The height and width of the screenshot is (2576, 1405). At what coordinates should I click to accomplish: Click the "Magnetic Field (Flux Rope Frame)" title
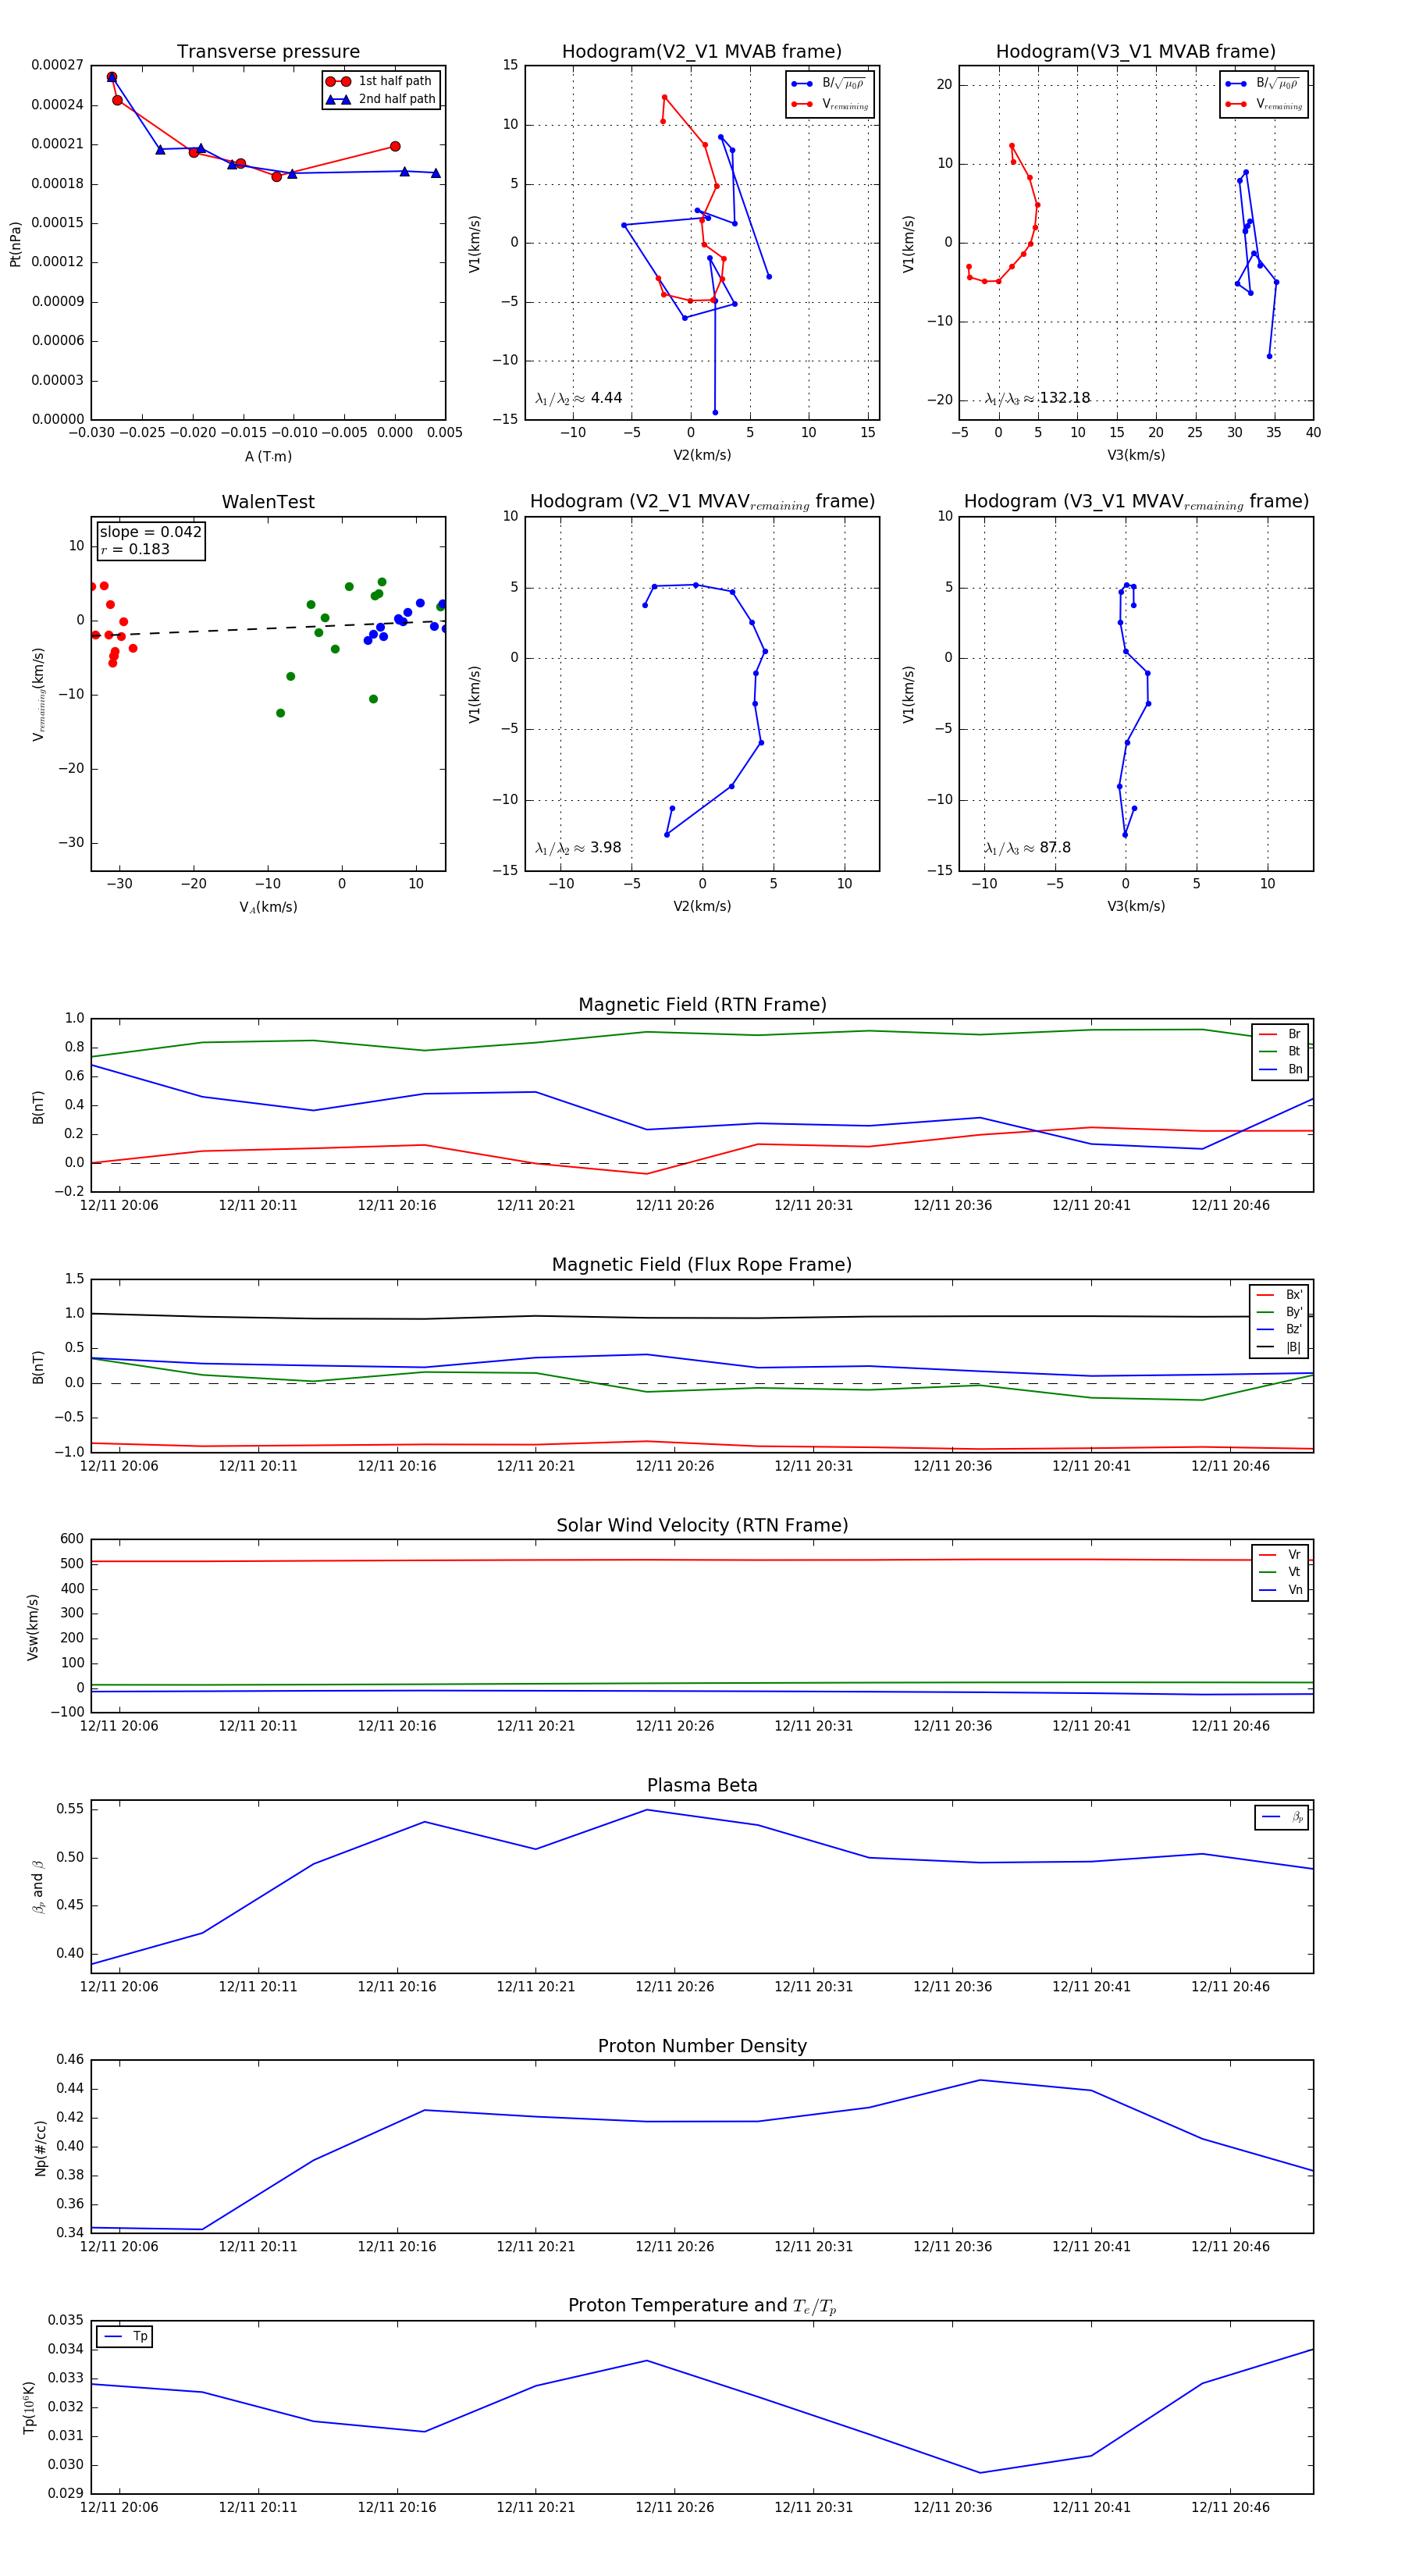702,1265
